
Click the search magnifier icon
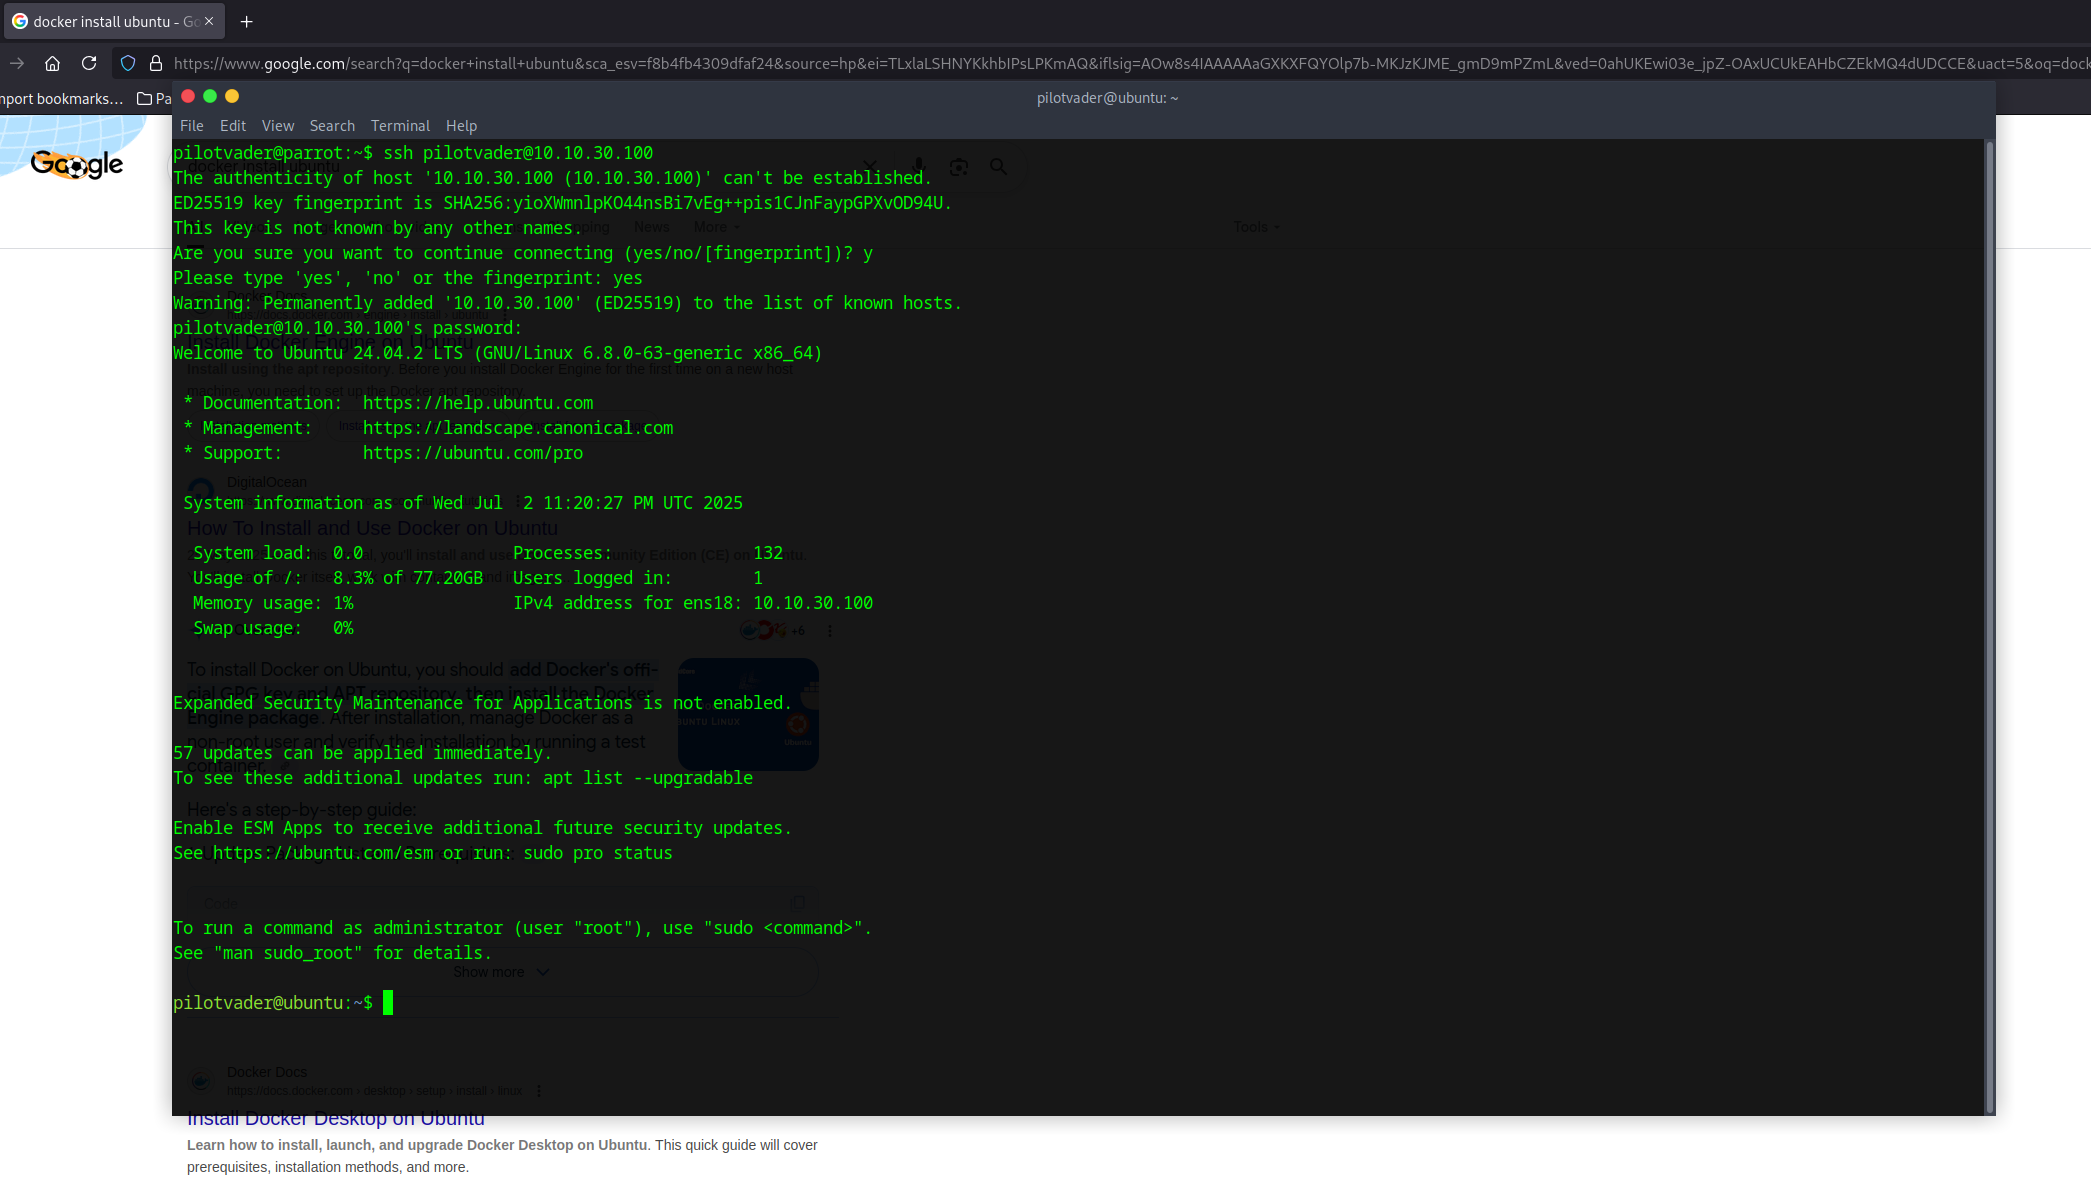point(998,166)
